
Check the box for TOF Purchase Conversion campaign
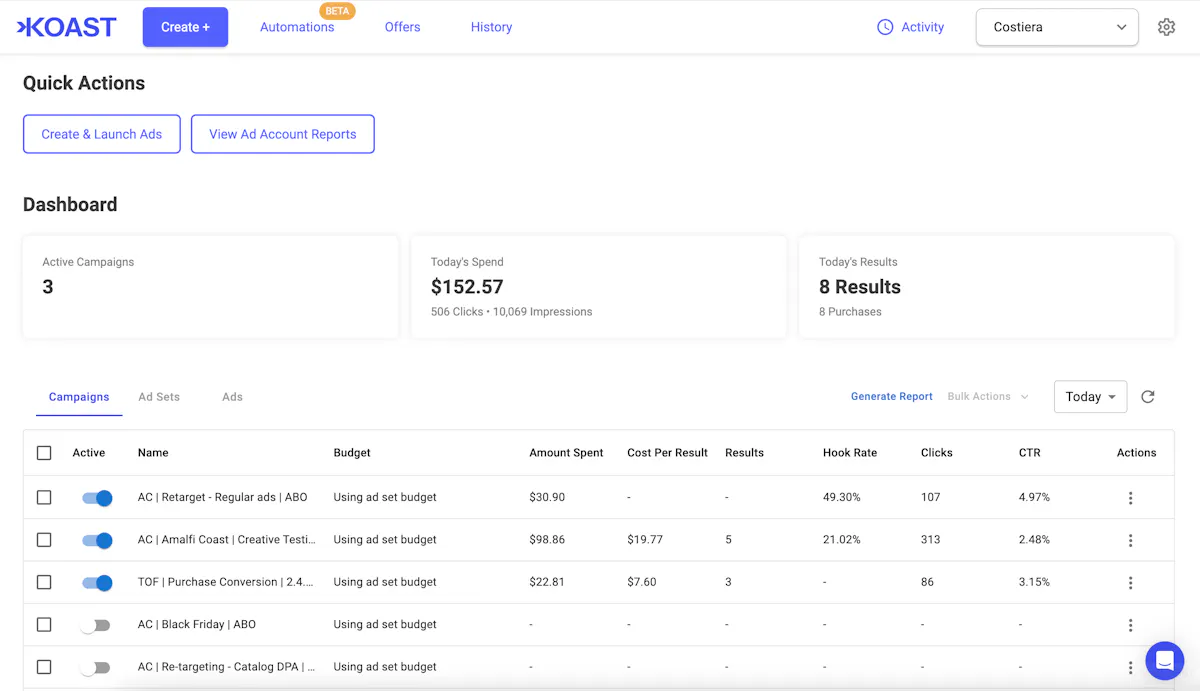(44, 582)
